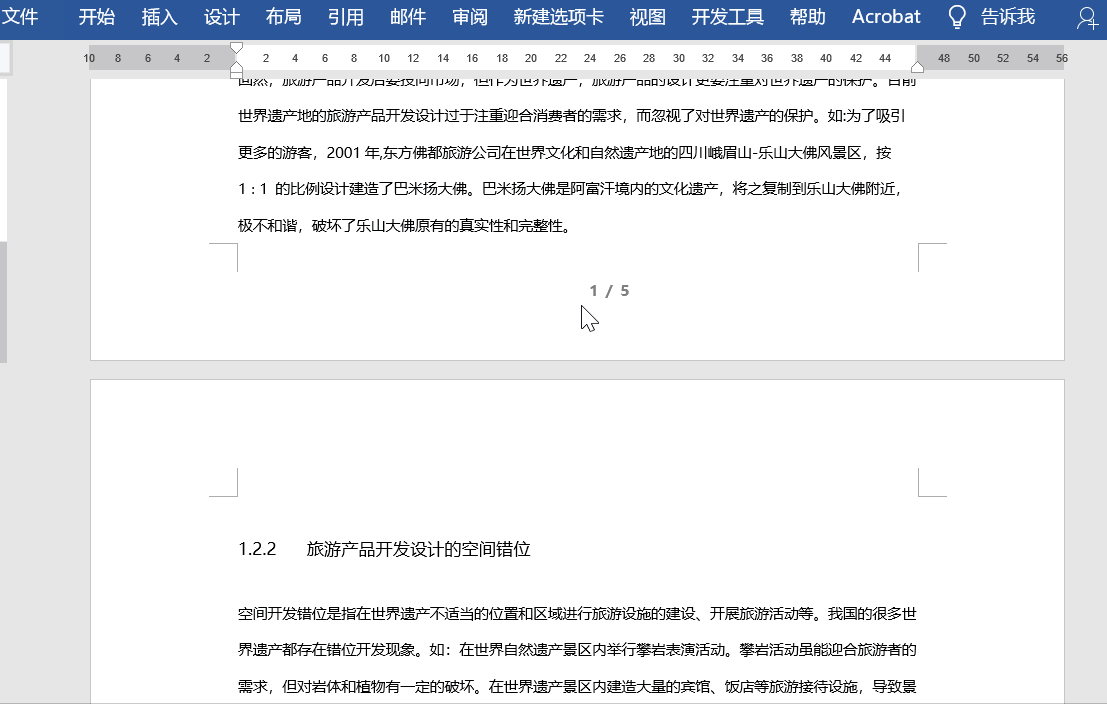
Task: Open the 开发工具 tab
Action: (728, 16)
